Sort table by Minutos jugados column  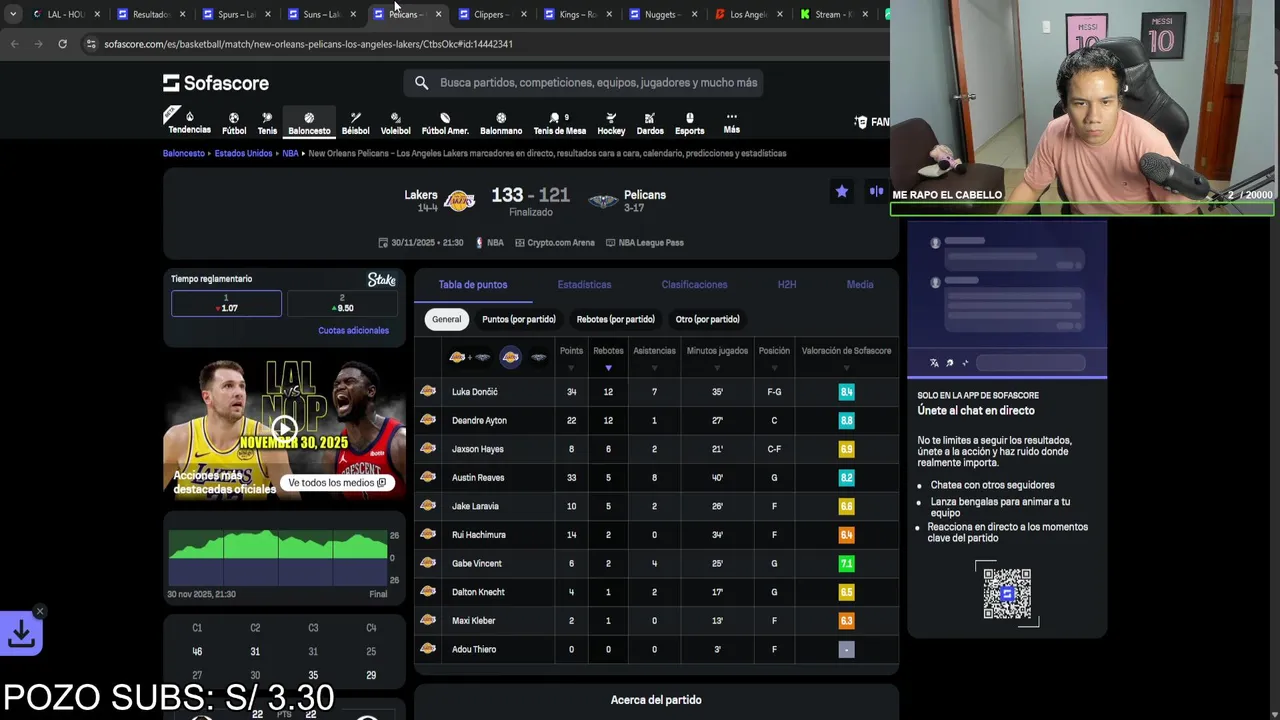[x=717, y=357]
